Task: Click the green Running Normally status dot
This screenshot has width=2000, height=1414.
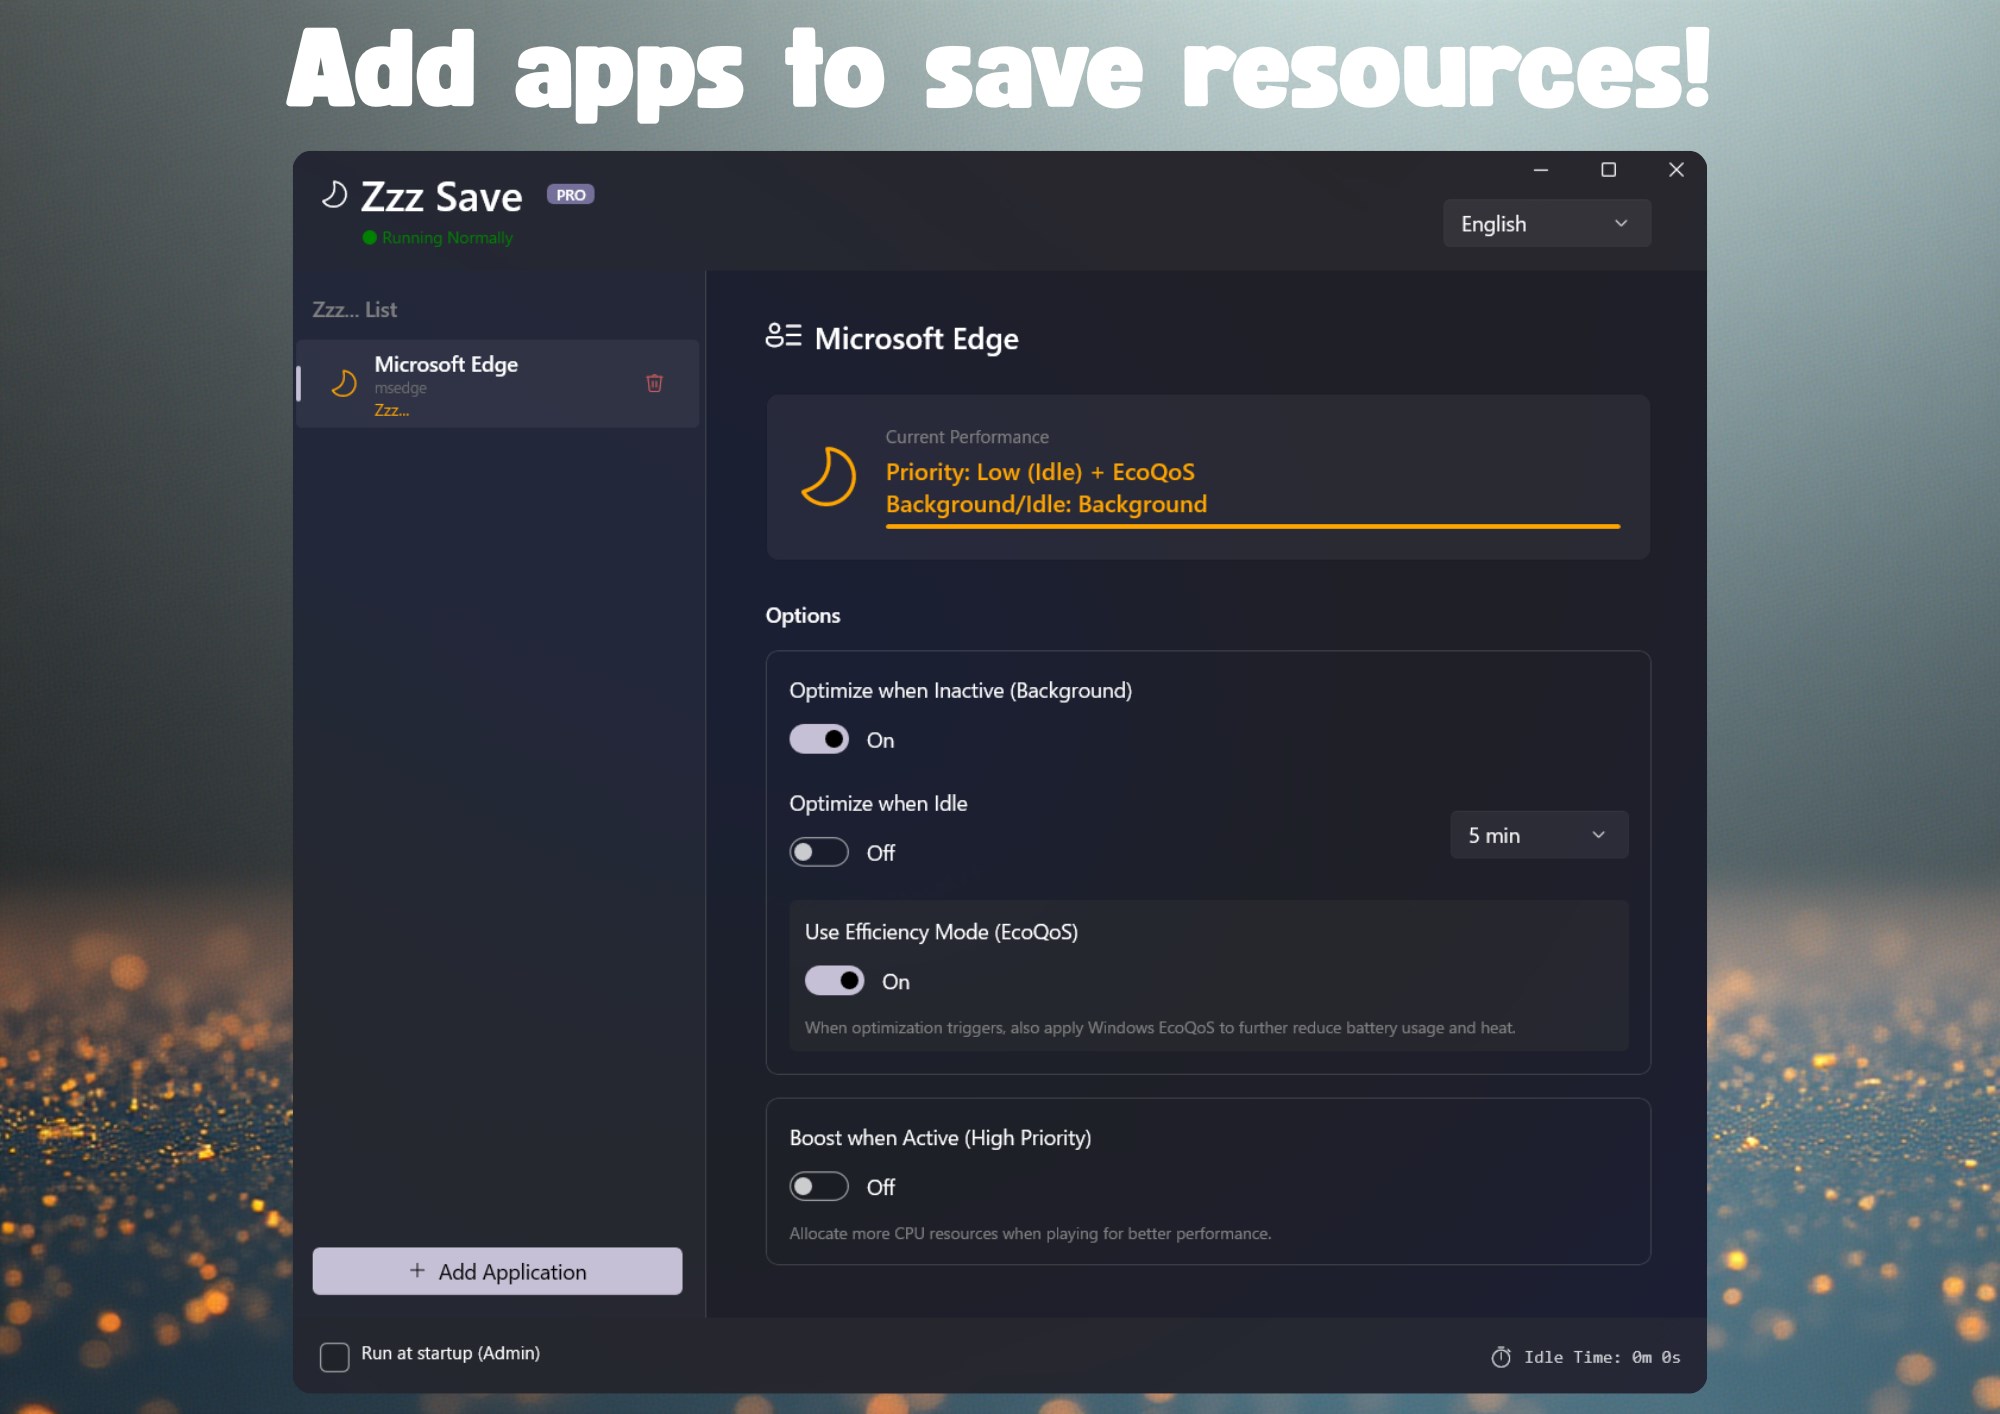Action: [x=370, y=238]
